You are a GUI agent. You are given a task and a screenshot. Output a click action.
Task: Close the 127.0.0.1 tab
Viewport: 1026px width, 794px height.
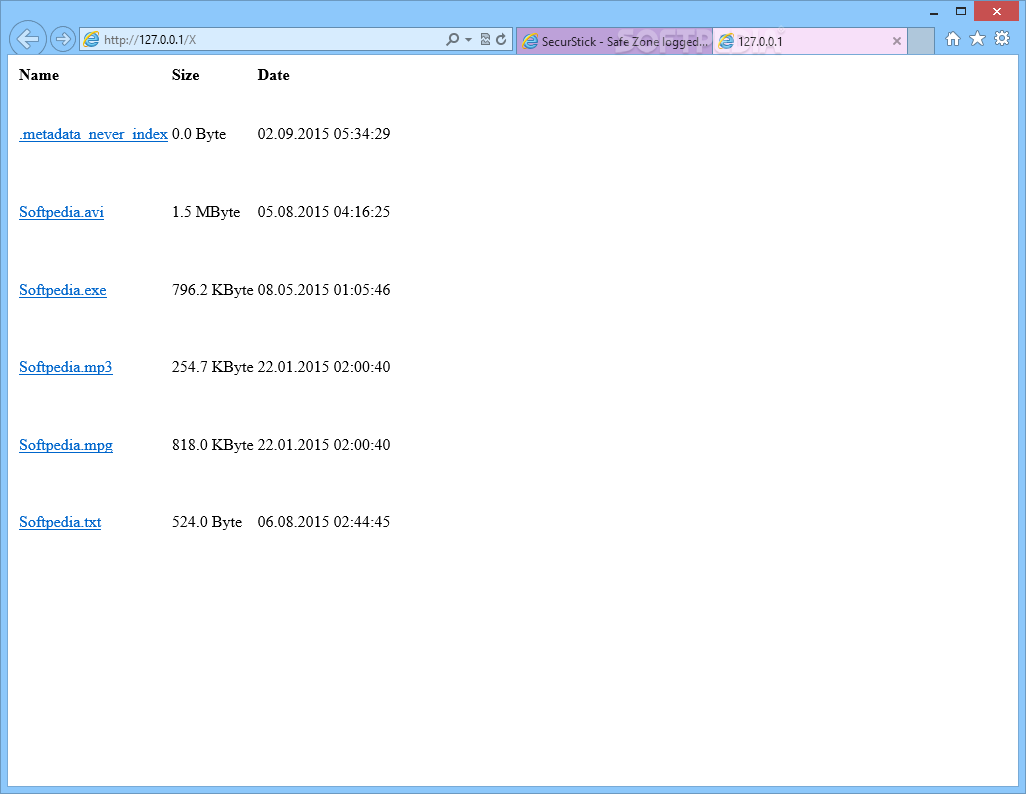(x=896, y=41)
